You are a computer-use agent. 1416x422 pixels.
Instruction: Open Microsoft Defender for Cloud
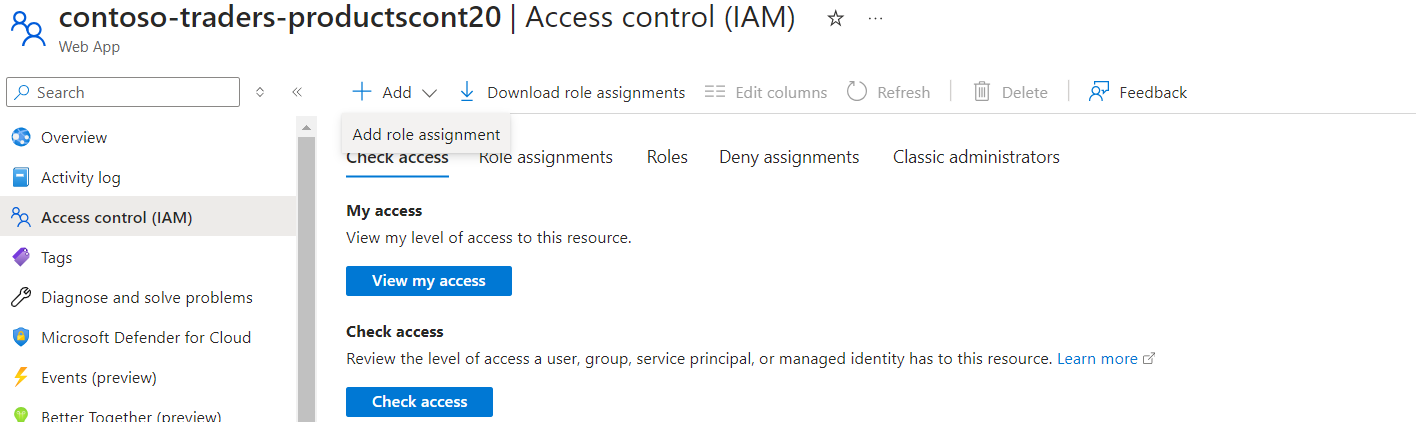pos(148,337)
